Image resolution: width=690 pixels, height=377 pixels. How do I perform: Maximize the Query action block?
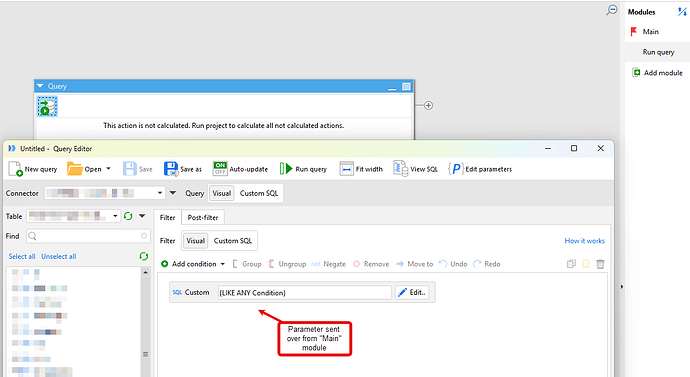406,87
